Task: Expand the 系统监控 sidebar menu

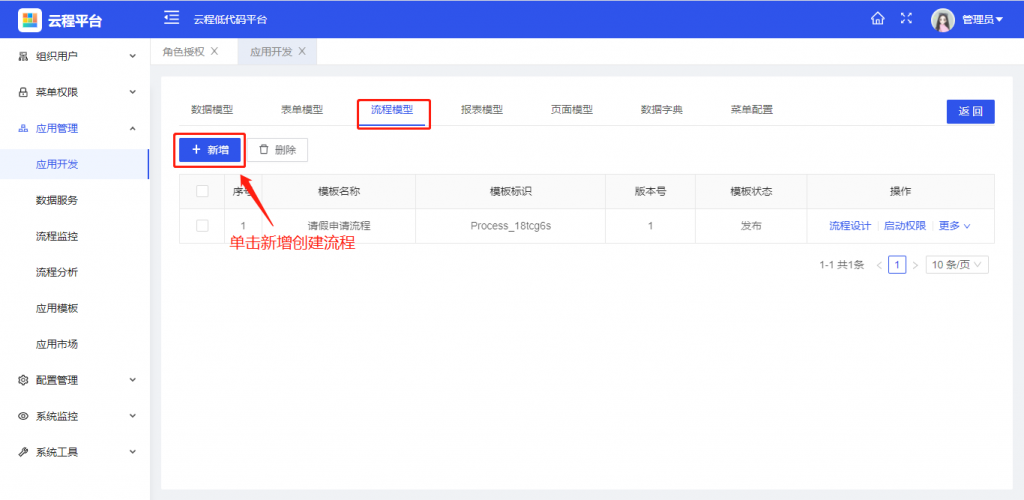Action: pyautogui.click(x=75, y=416)
